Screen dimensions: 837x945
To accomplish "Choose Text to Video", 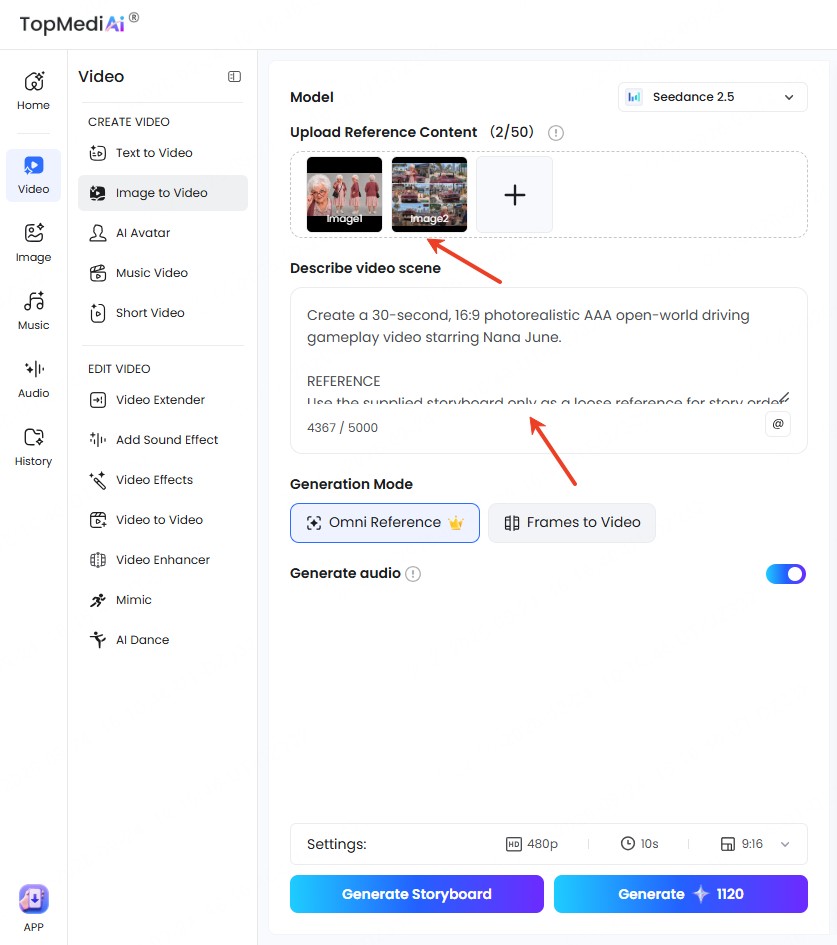I will pyautogui.click(x=162, y=153).
